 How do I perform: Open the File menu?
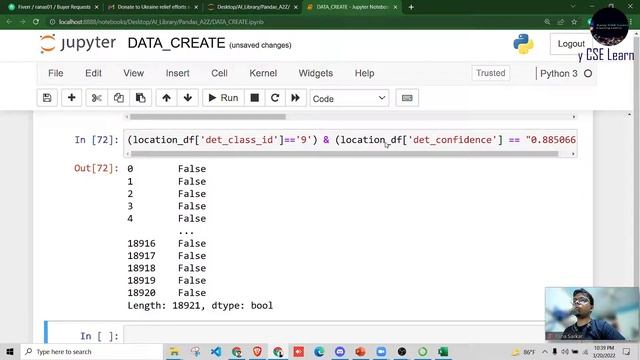click(56, 73)
